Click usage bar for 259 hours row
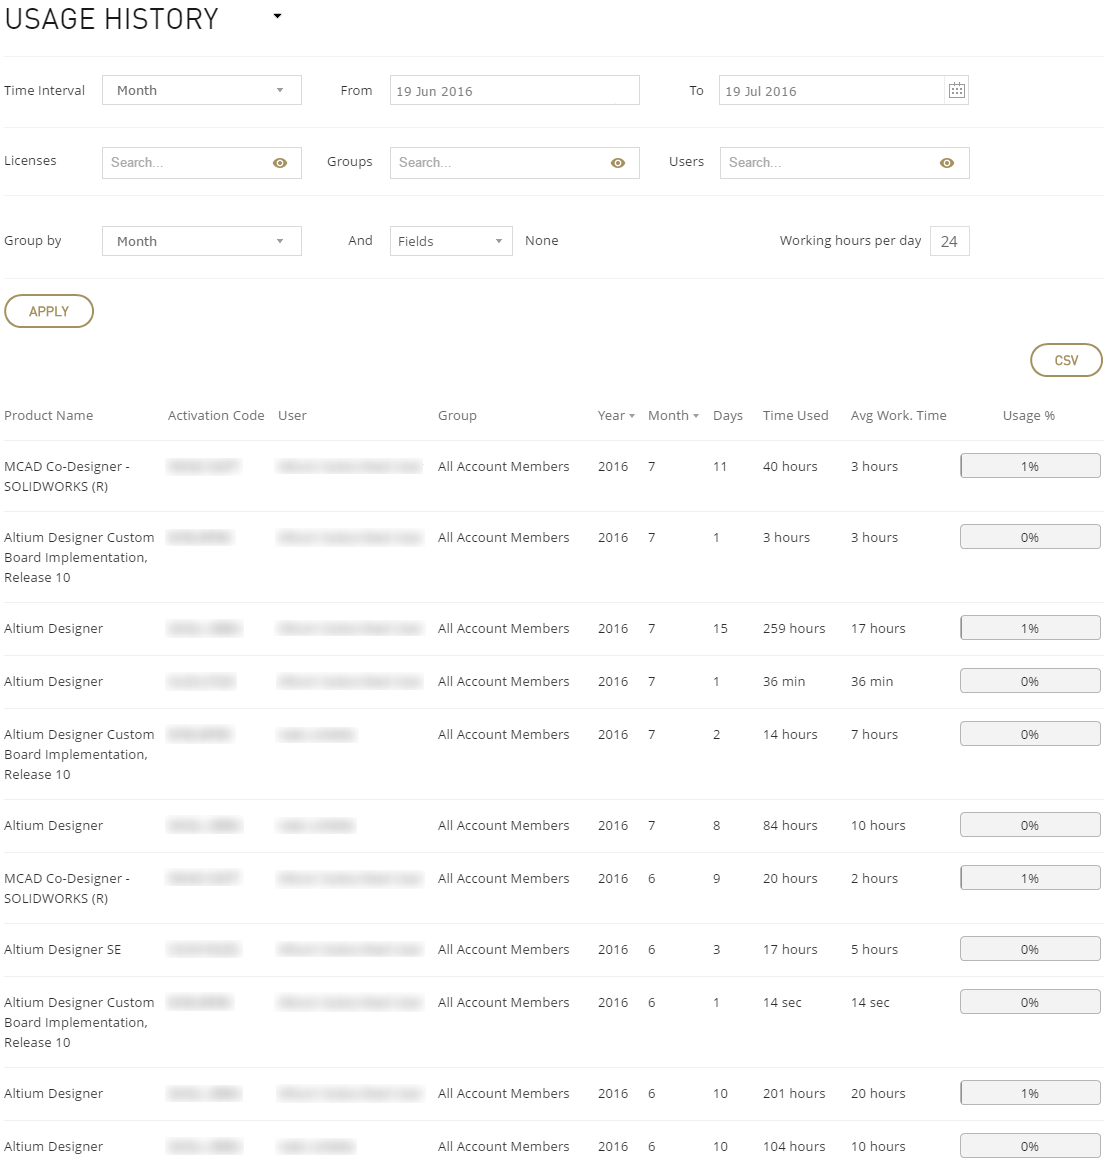This screenshot has width=1107, height=1163. (x=1030, y=628)
